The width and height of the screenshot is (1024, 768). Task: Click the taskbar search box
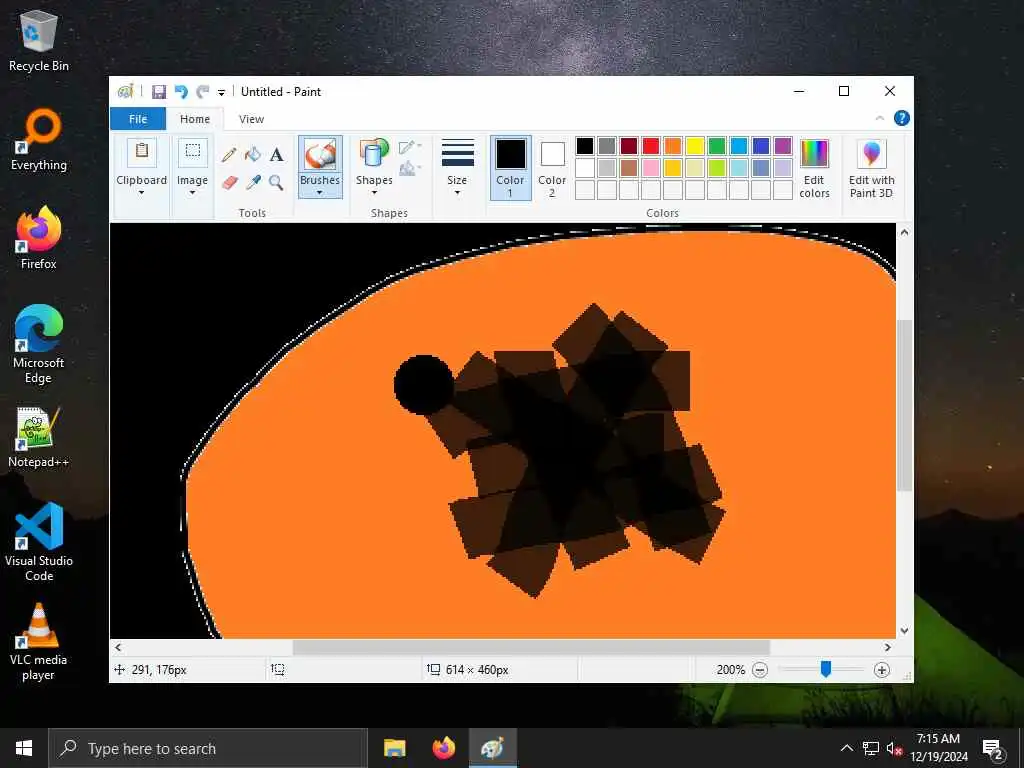pyautogui.click(x=208, y=748)
